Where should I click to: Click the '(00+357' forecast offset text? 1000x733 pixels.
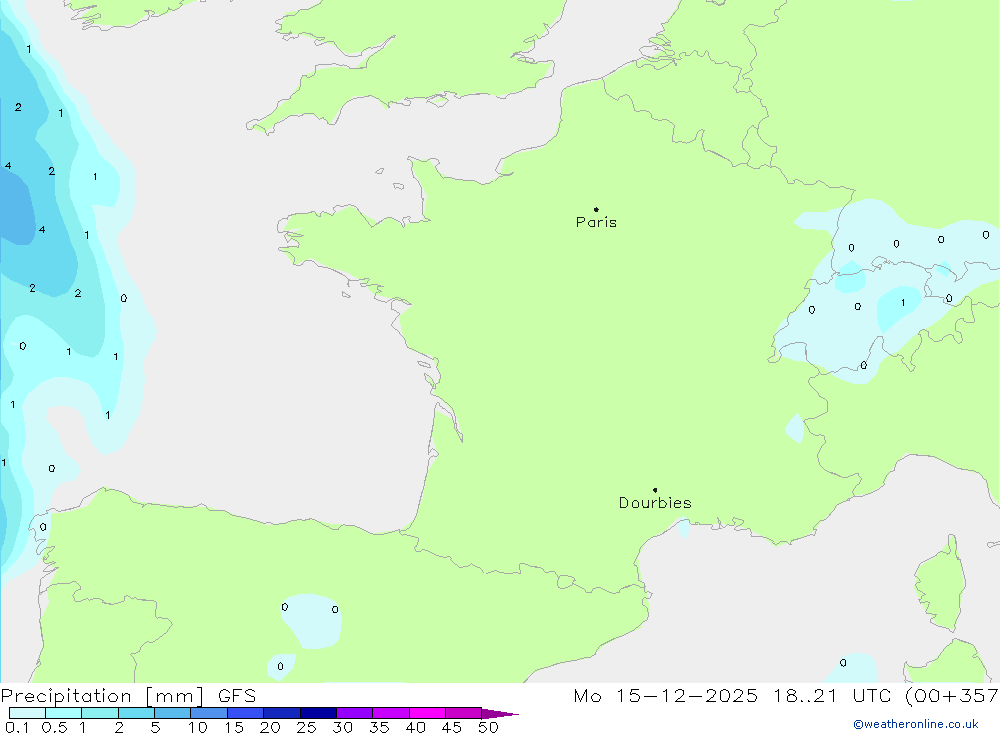pyautogui.click(x=952, y=696)
